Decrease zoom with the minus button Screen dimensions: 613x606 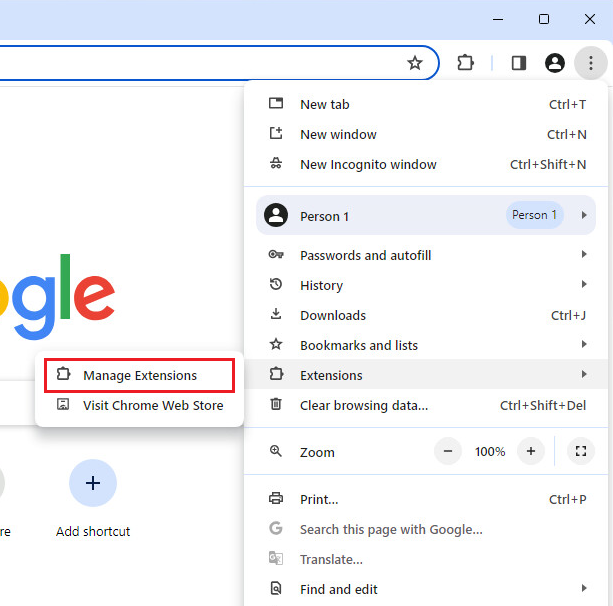[x=448, y=451]
